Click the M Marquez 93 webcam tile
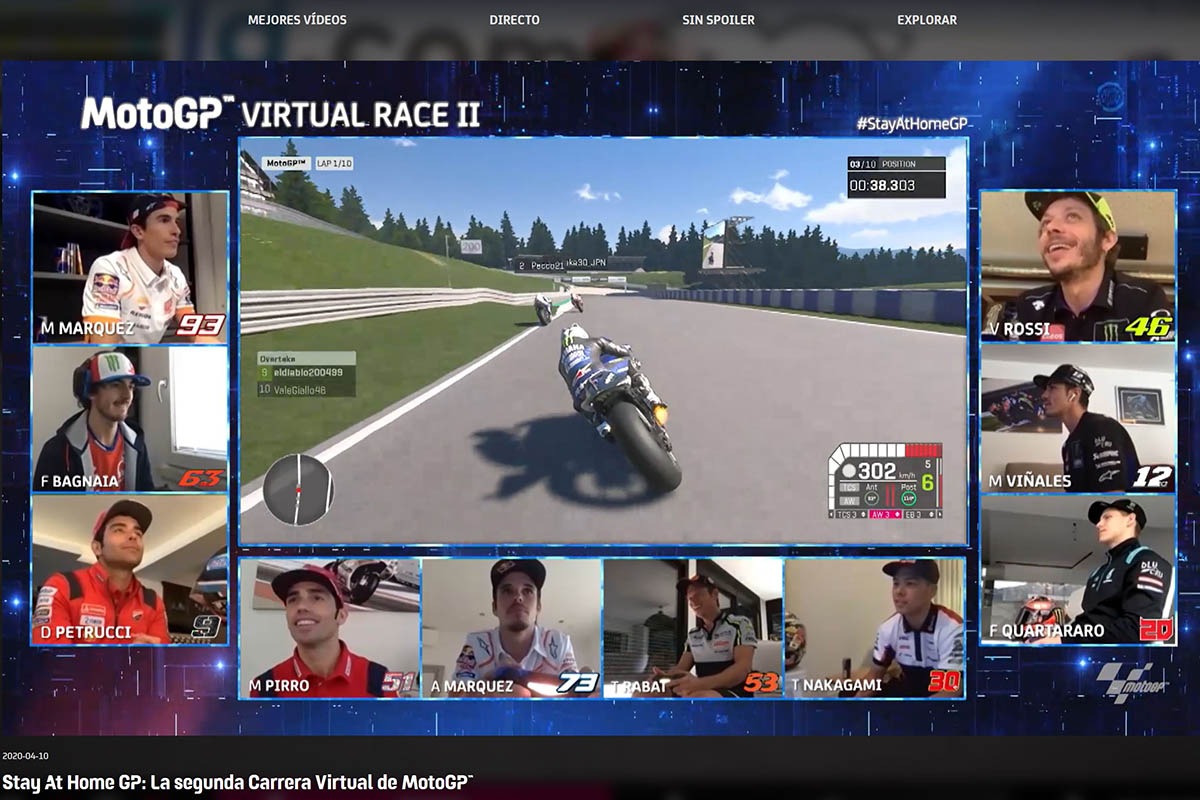 pyautogui.click(x=130, y=267)
